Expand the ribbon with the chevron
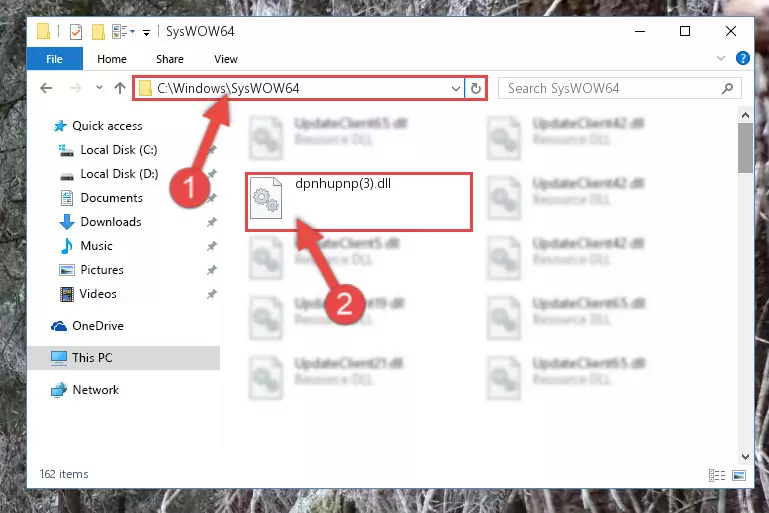The image size is (769, 513). [720, 58]
